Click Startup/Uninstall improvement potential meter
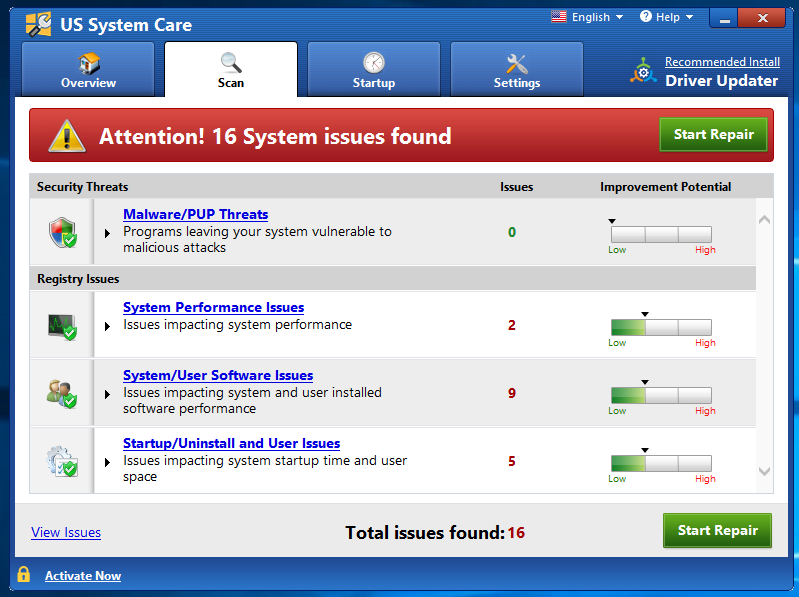 click(661, 464)
